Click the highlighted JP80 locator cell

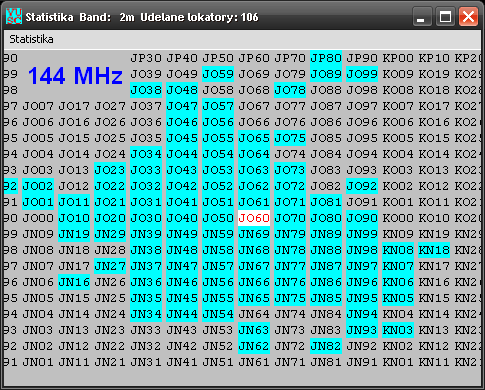click(x=326, y=58)
